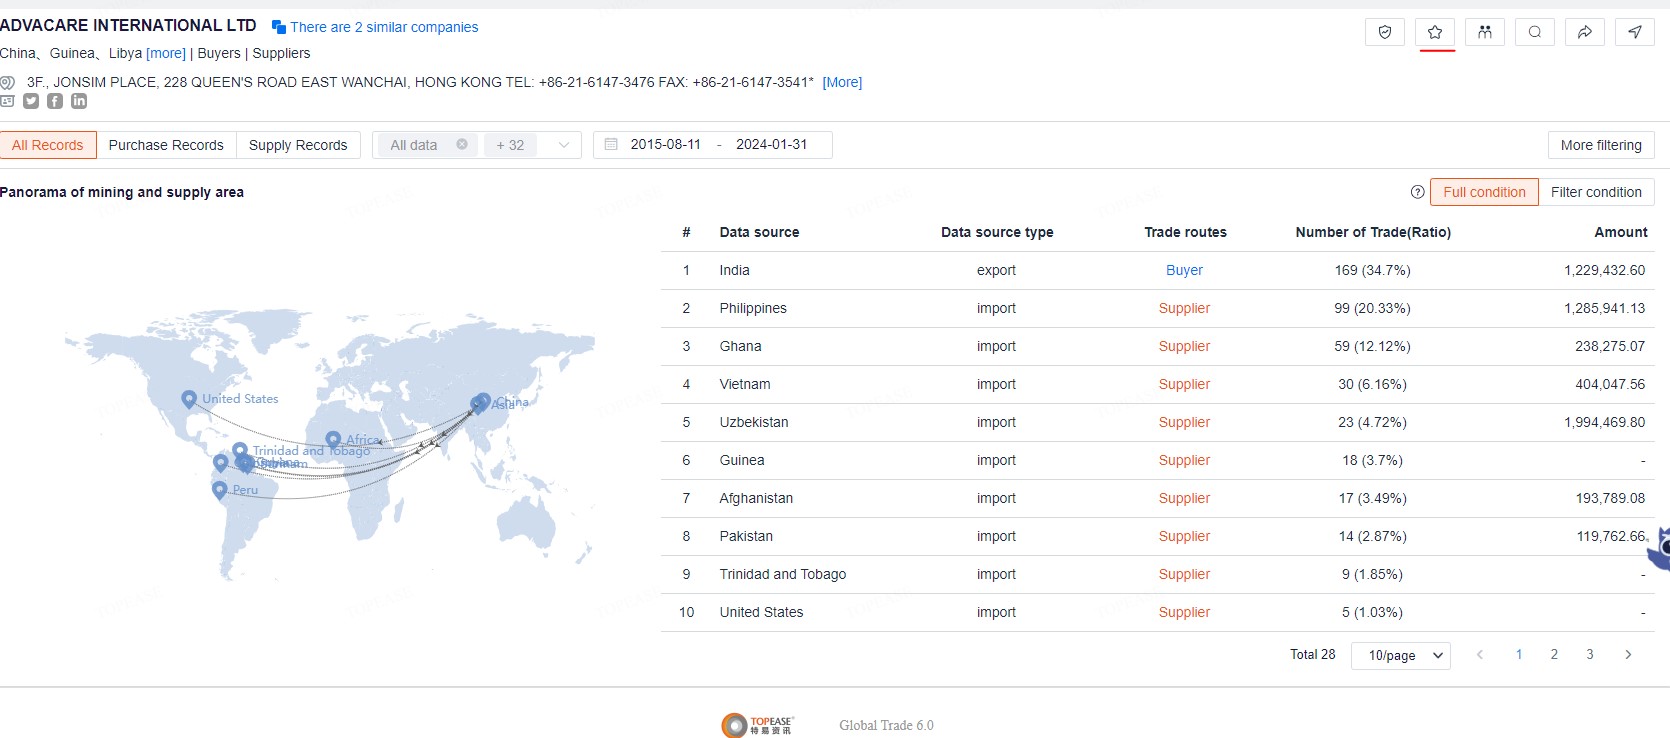The width and height of the screenshot is (1670, 738).
Task: Click Number of Trade(Ratio) column header
Action: [1373, 232]
